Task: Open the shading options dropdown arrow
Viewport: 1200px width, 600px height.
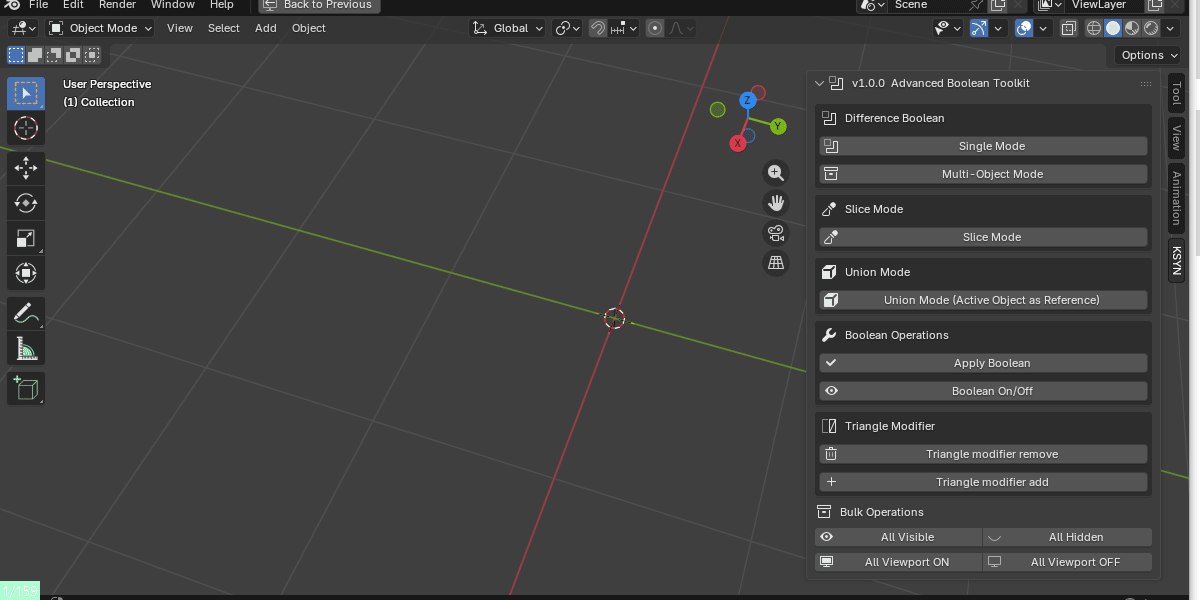Action: [x=1171, y=28]
